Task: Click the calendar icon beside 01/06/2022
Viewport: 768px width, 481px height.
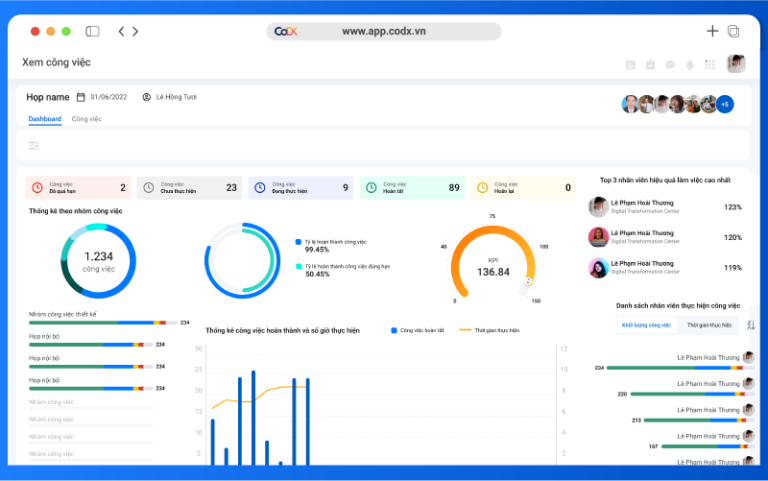Action: click(x=81, y=97)
